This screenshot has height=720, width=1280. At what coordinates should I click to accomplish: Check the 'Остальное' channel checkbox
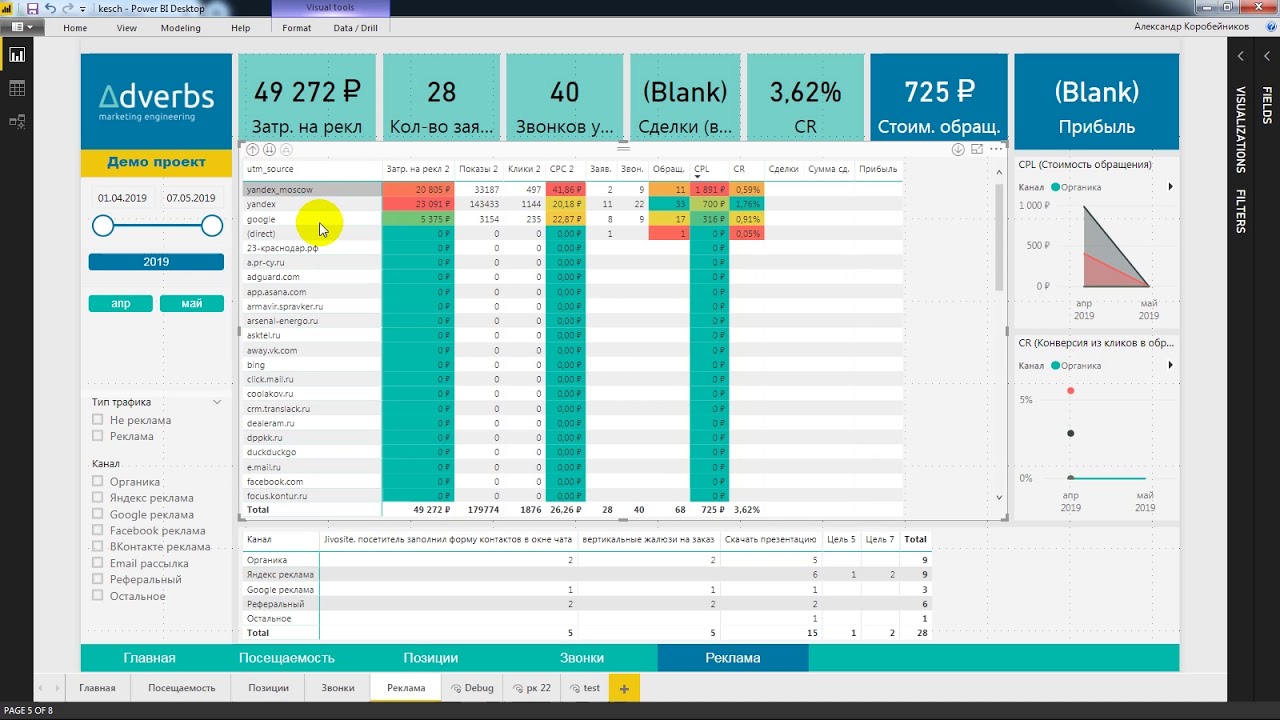98,596
